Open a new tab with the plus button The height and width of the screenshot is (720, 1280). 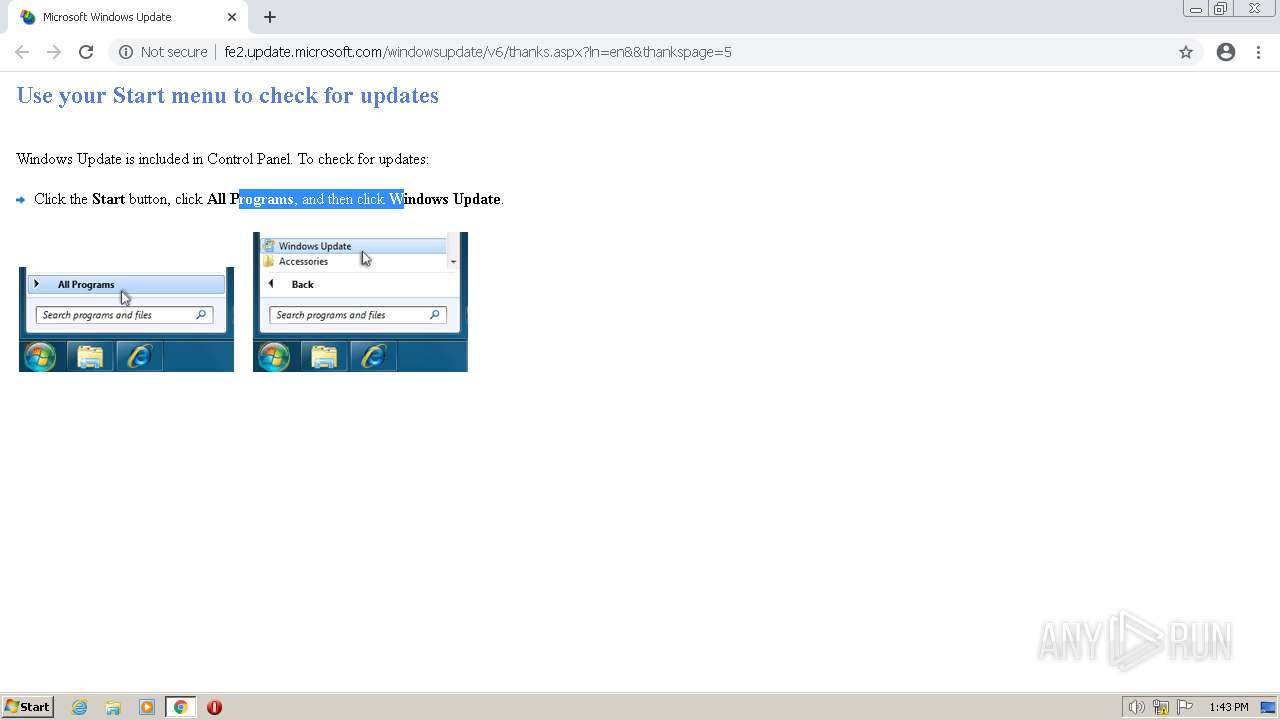(x=270, y=17)
